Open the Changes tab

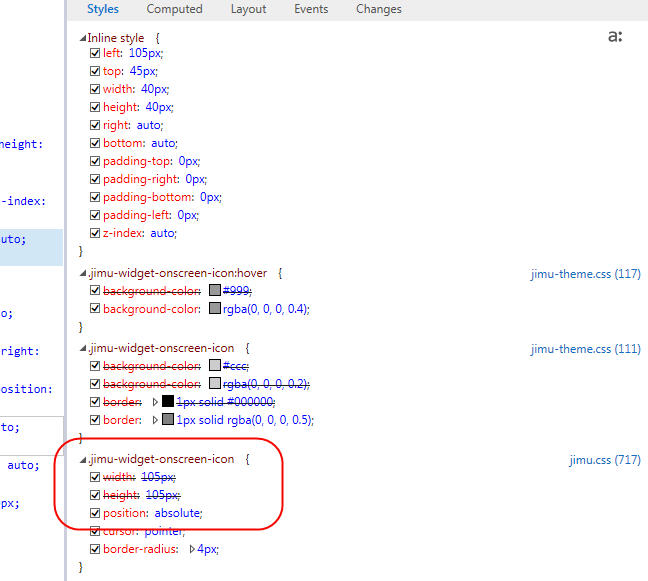tap(379, 9)
